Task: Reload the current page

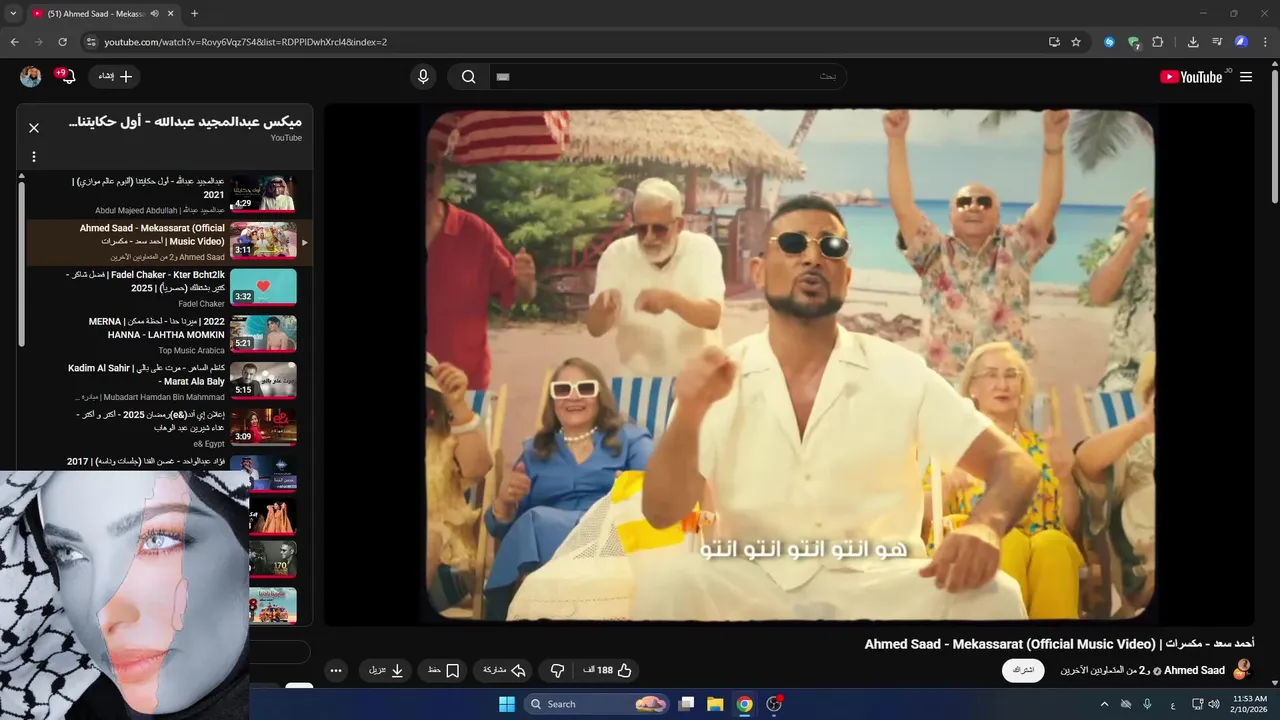Action: (62, 42)
